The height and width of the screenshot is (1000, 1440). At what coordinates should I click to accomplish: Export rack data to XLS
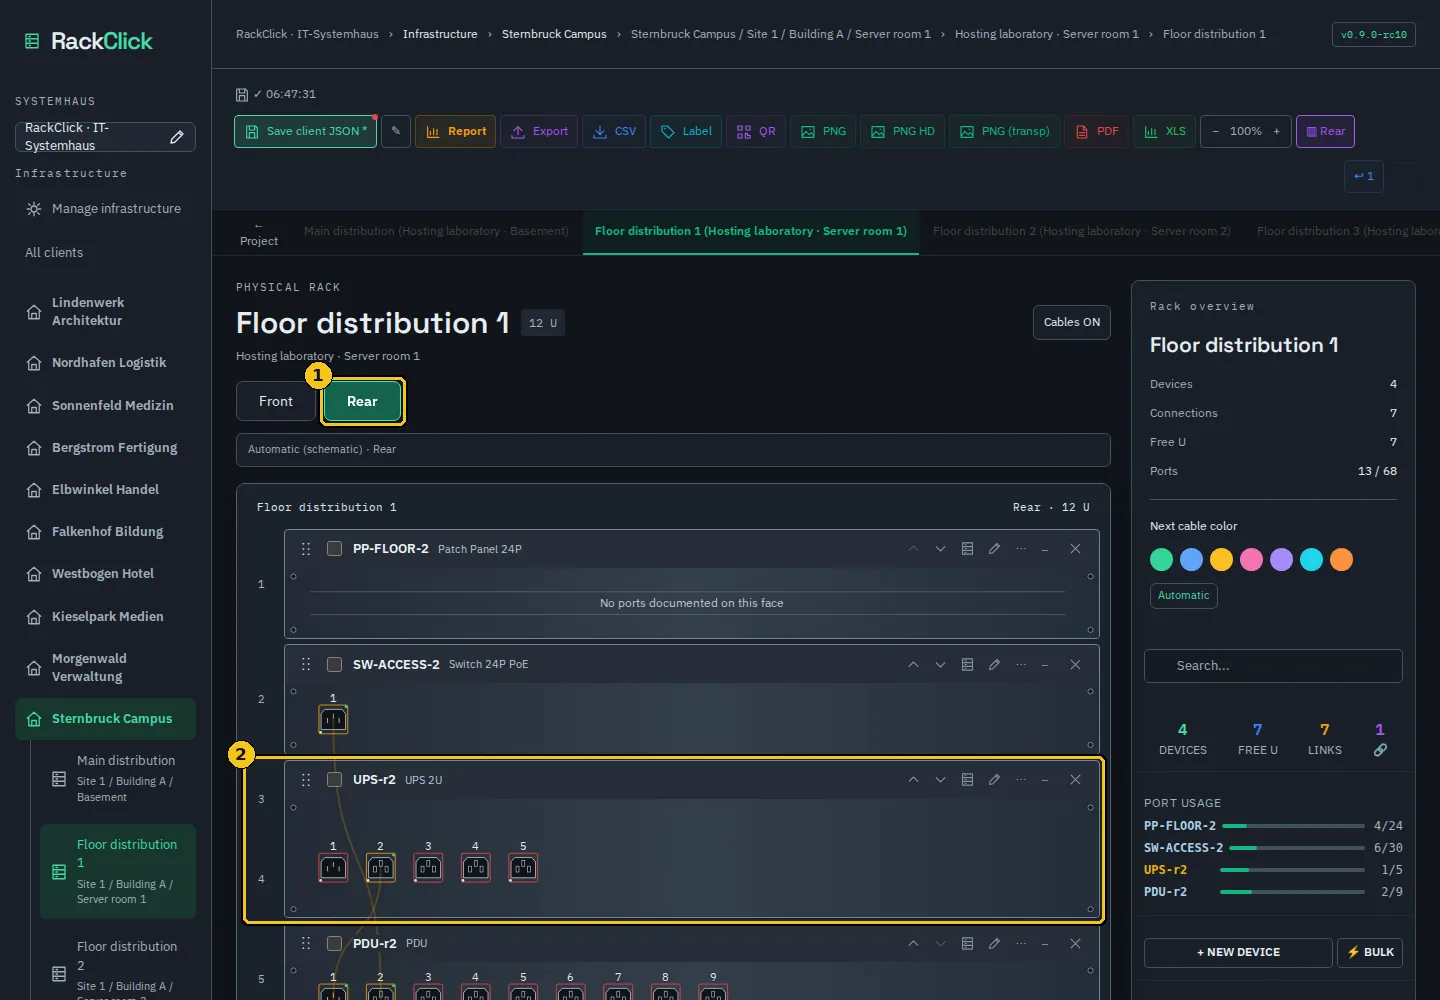1165,131
